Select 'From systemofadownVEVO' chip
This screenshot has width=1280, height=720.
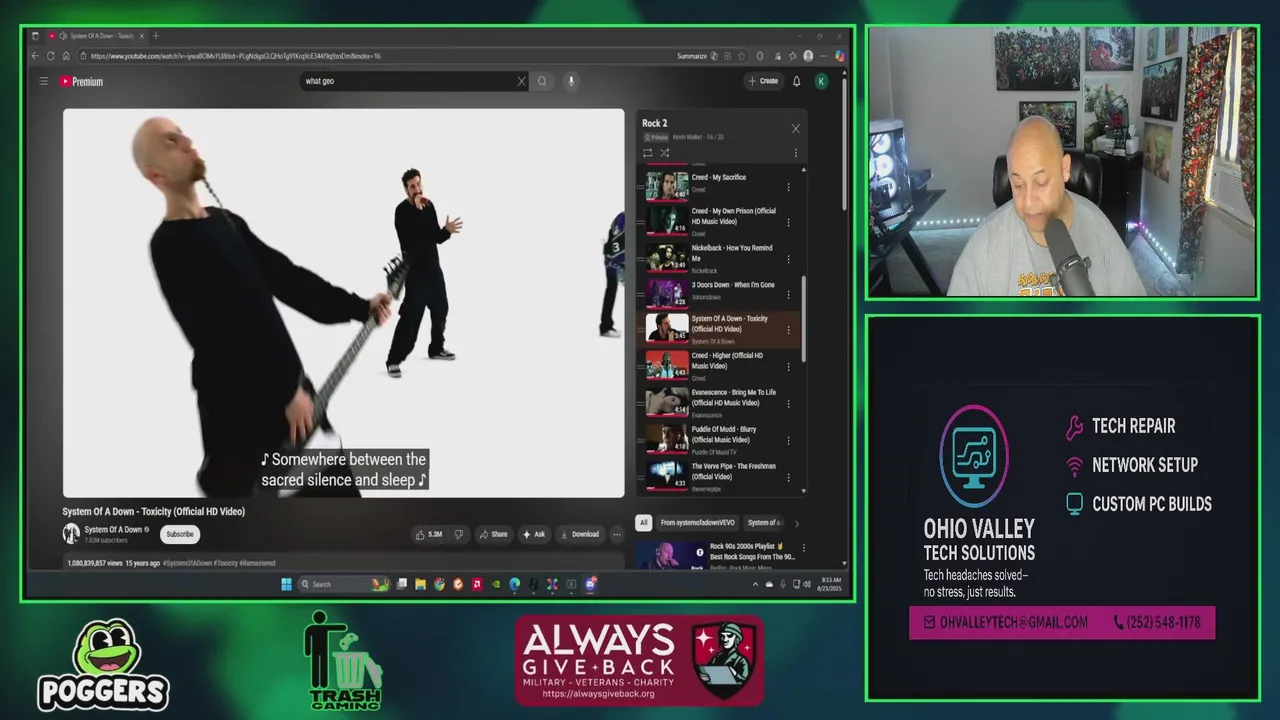click(697, 522)
